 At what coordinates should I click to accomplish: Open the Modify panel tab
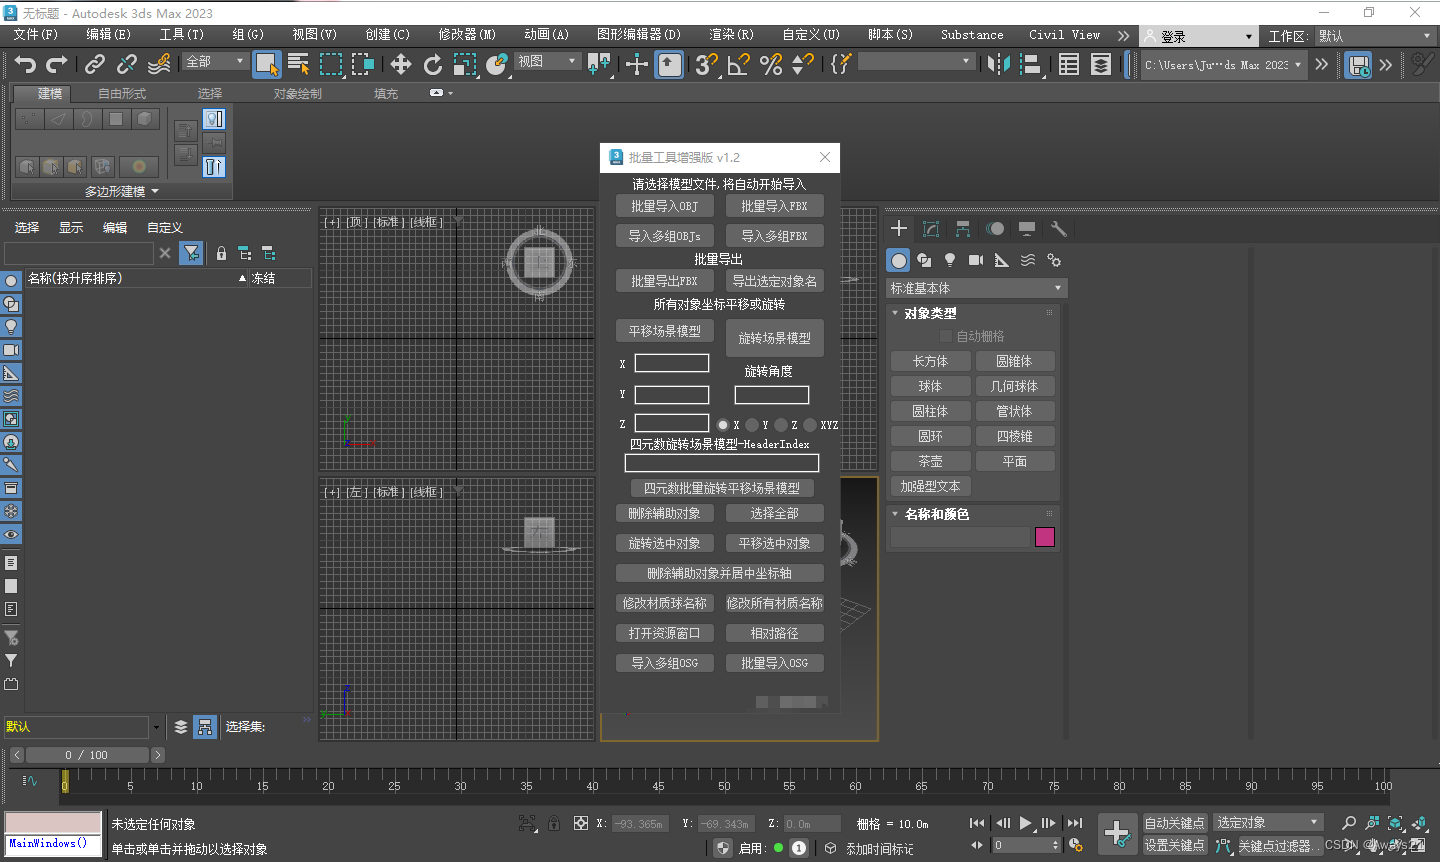(931, 229)
